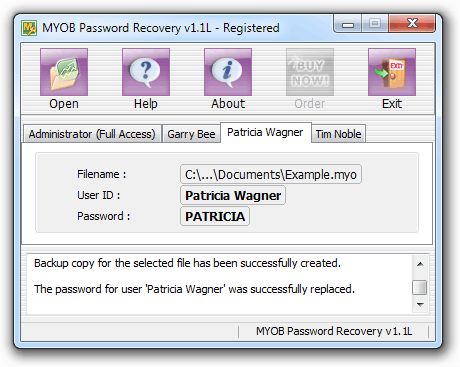Switch to Administrator (Full Access) tab
Viewport: 460px width, 367px height.
(92, 134)
